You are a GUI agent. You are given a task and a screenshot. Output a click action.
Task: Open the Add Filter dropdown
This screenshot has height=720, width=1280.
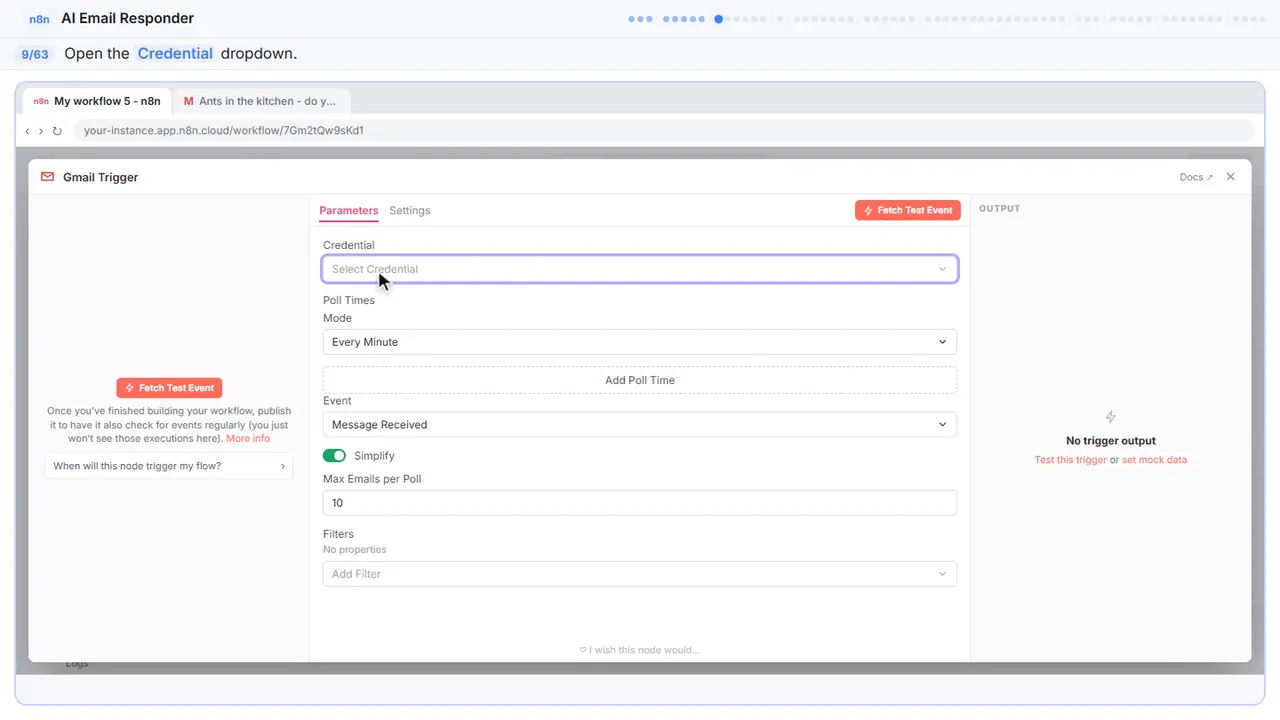click(x=640, y=574)
